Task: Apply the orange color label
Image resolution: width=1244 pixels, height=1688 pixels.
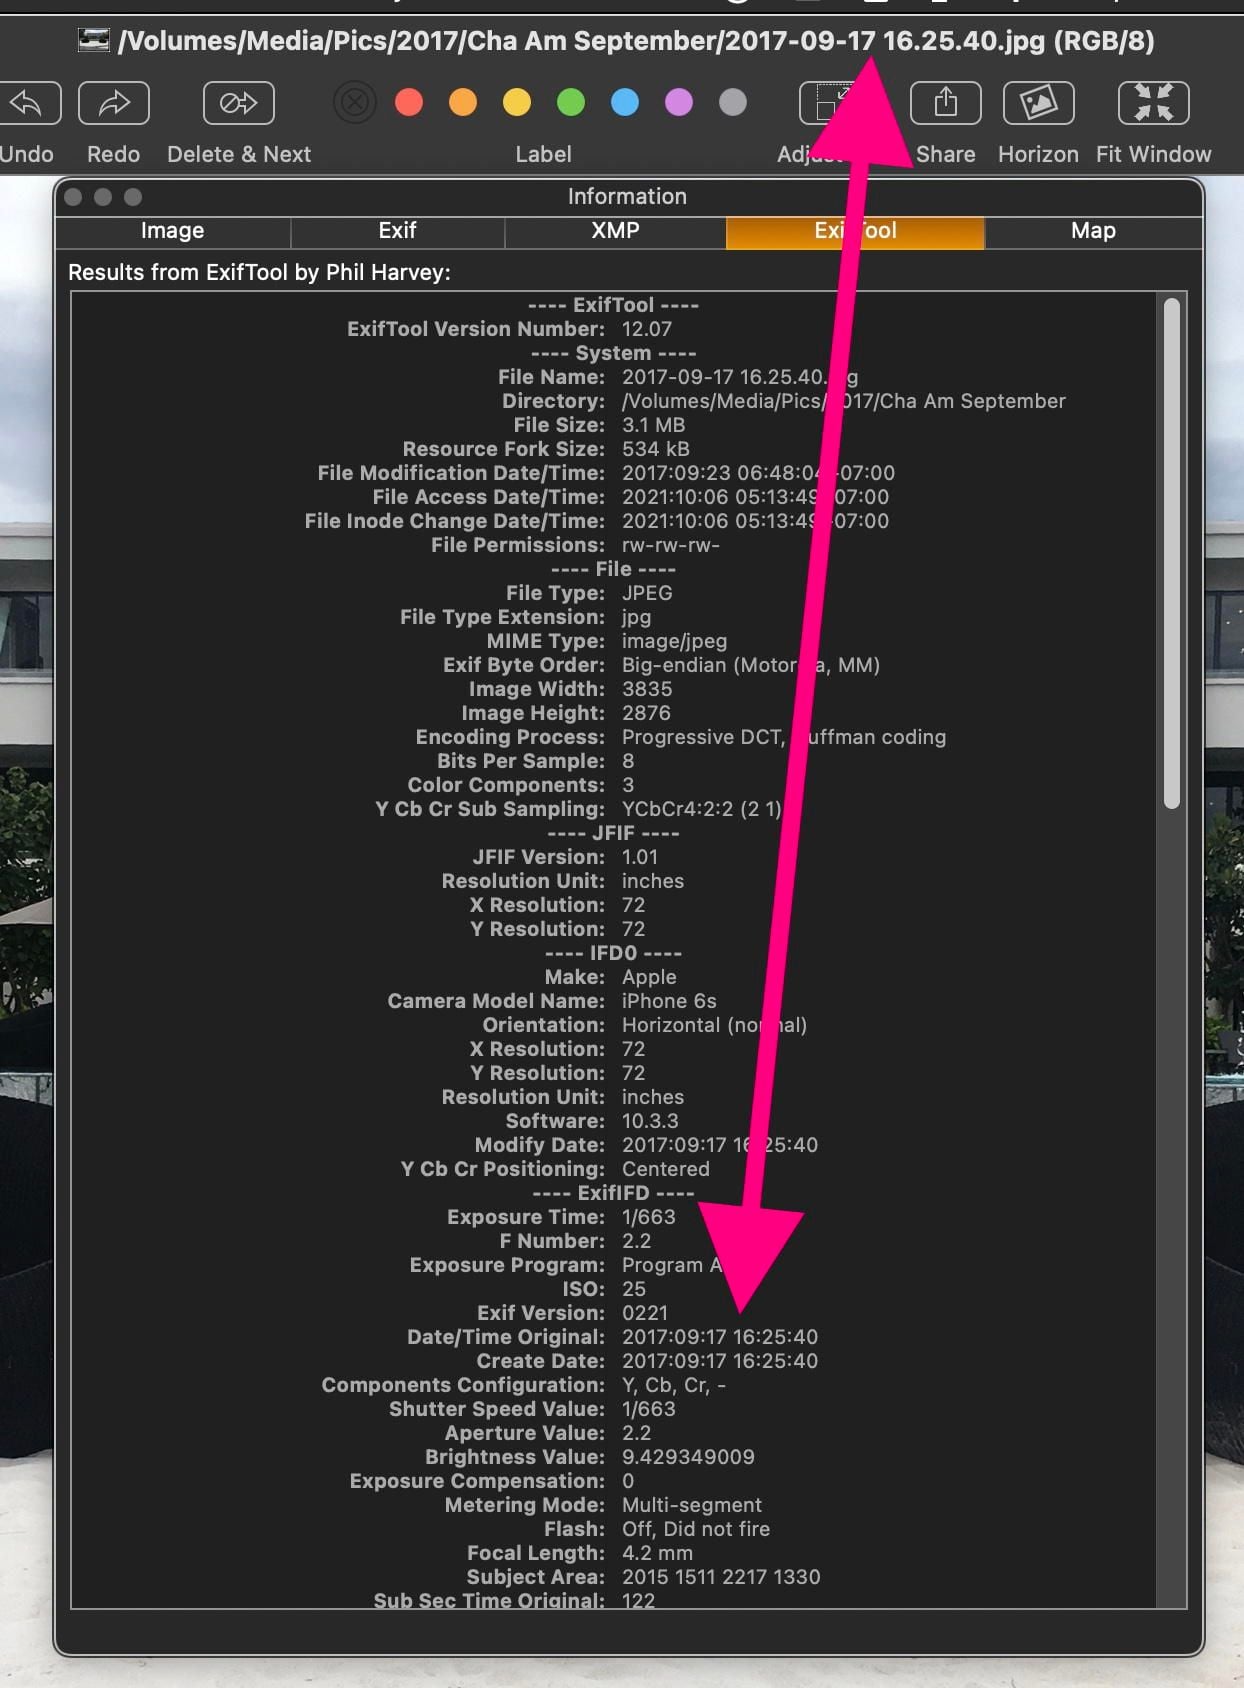Action: tap(463, 102)
